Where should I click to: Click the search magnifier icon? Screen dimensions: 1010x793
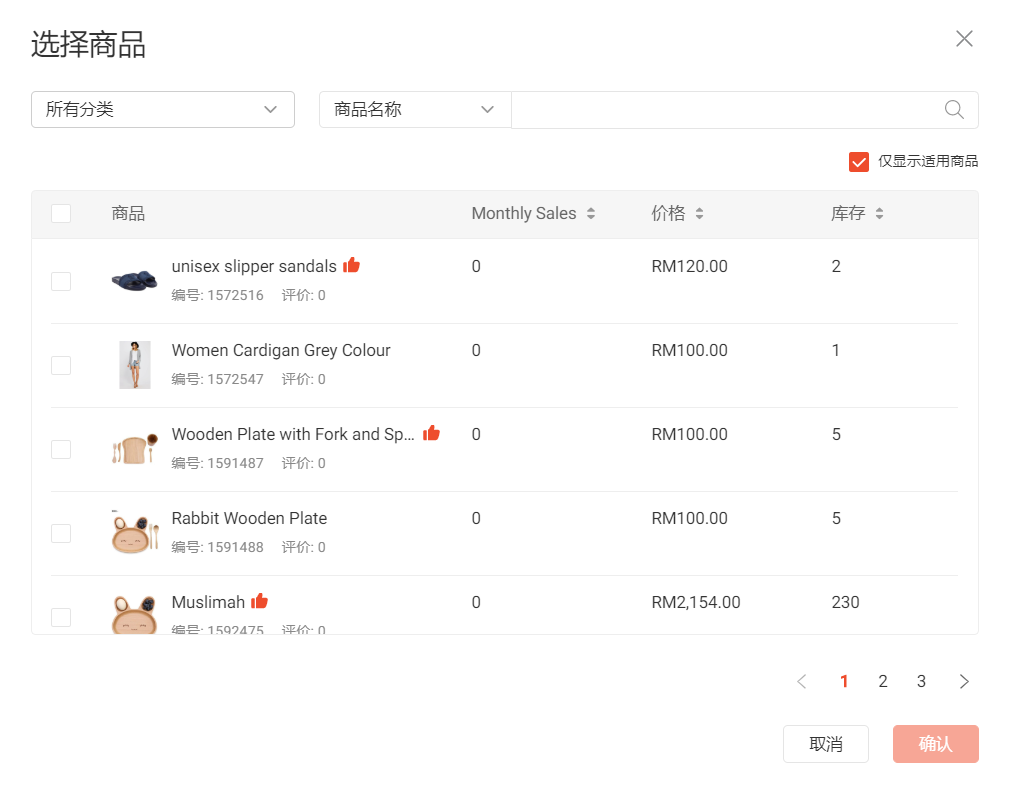(x=952, y=109)
